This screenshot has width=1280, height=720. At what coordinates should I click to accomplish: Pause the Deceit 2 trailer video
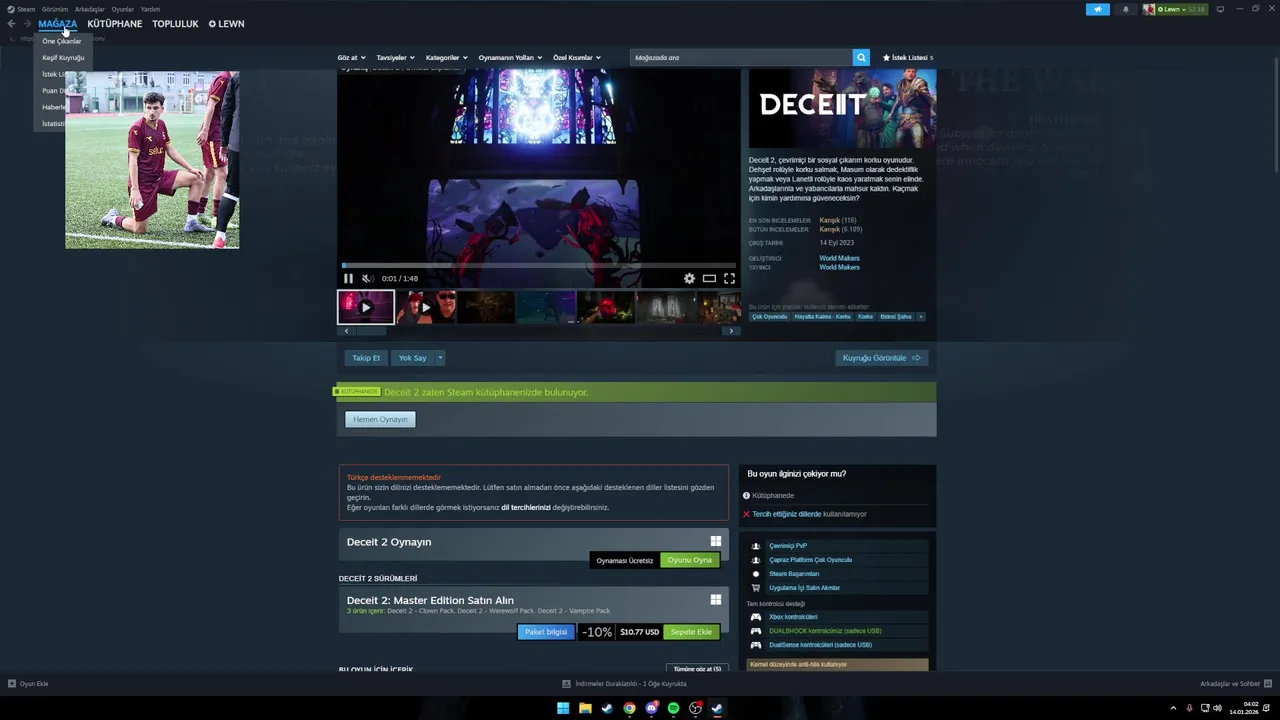click(348, 279)
